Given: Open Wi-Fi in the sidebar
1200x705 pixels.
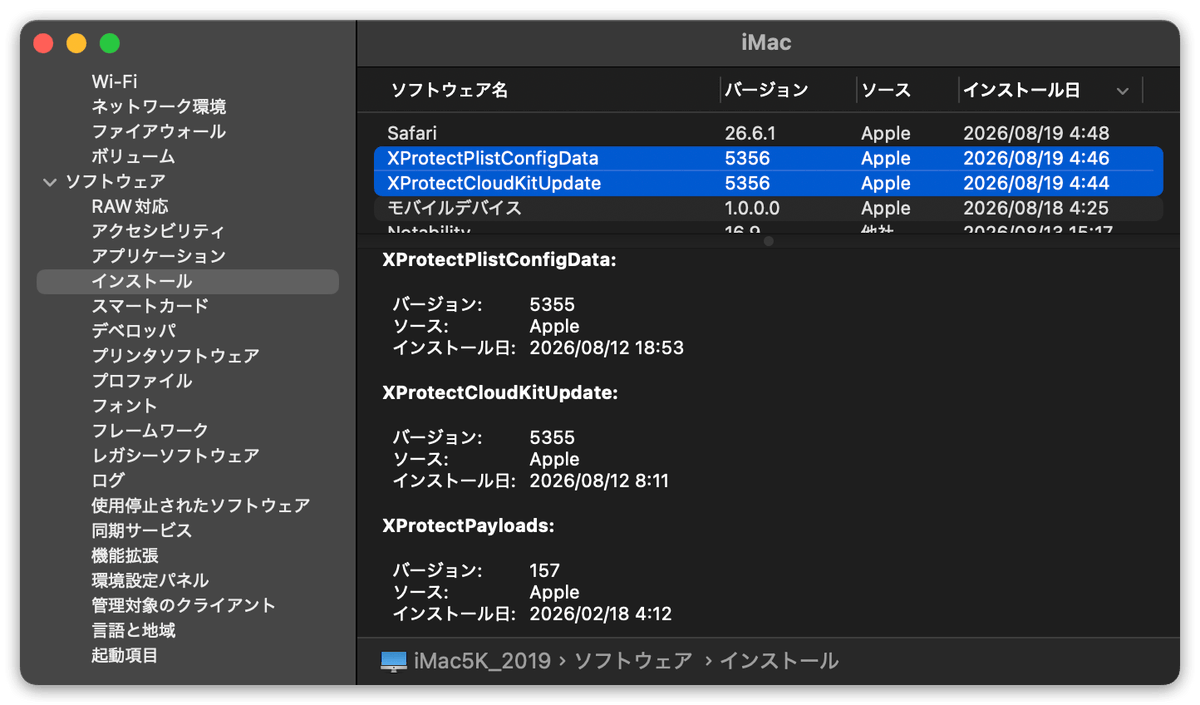Looking at the screenshot, I should (115, 82).
